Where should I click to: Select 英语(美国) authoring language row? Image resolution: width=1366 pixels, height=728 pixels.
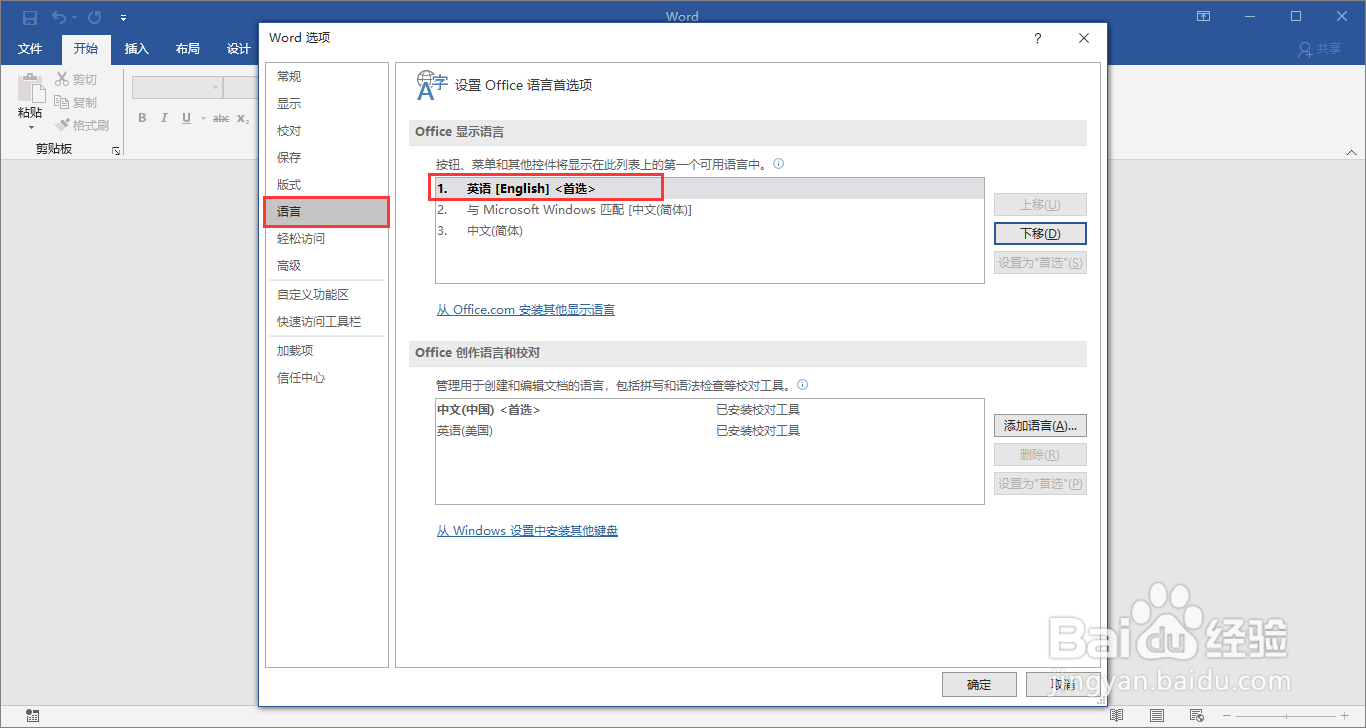coord(709,431)
